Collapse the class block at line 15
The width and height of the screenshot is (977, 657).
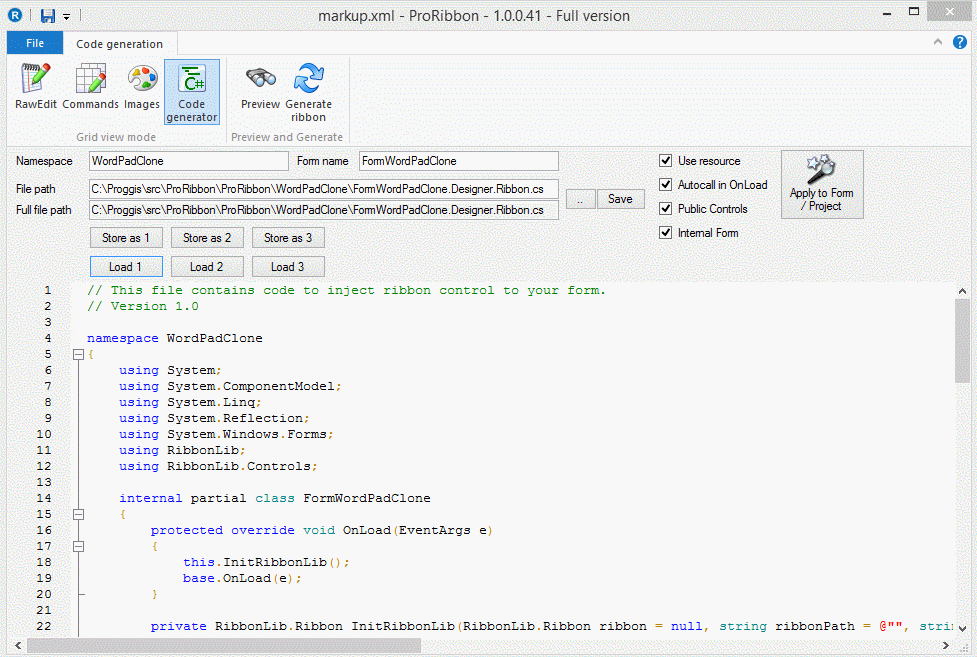tap(79, 514)
